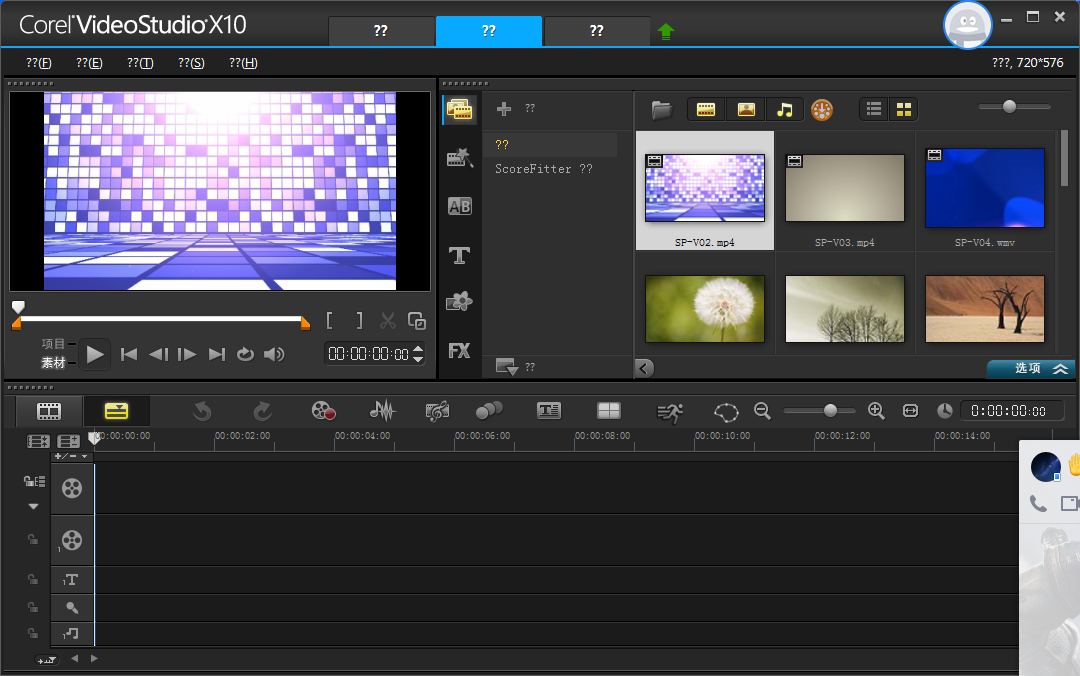Open the Time Remapping running-man icon

(669, 412)
